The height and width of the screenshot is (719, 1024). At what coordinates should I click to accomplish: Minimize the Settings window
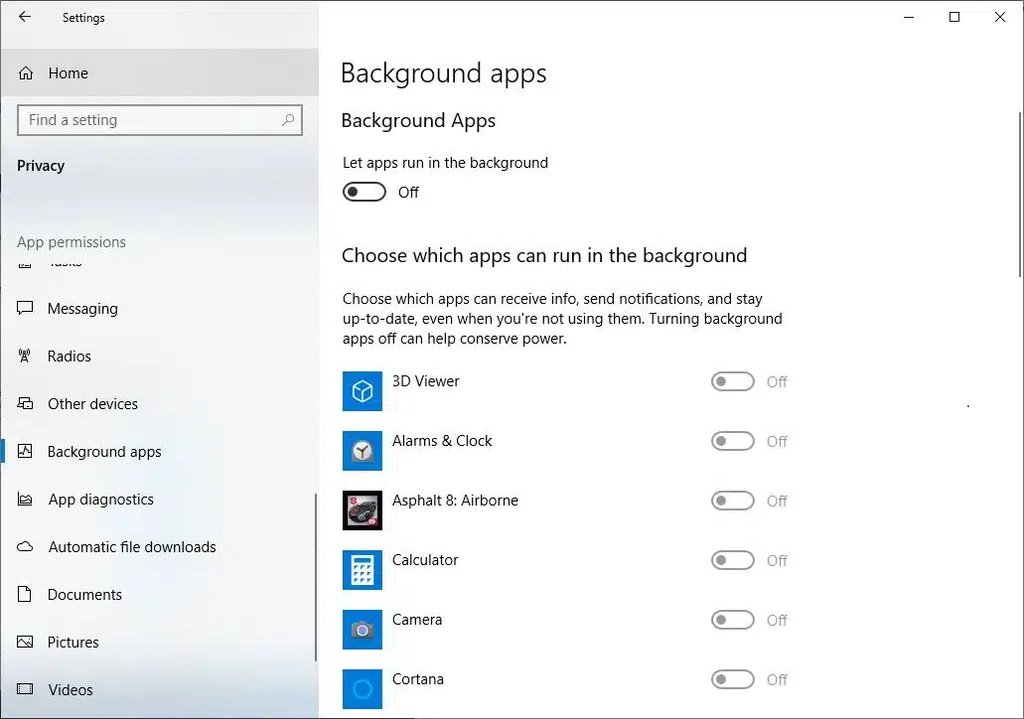click(x=909, y=17)
